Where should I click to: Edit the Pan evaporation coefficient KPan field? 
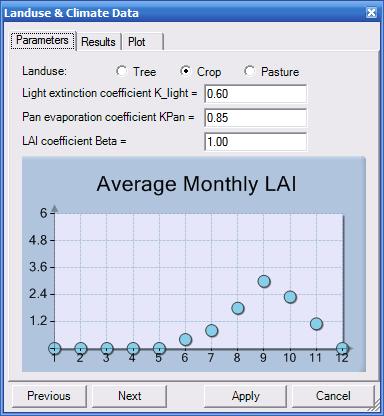[255, 118]
